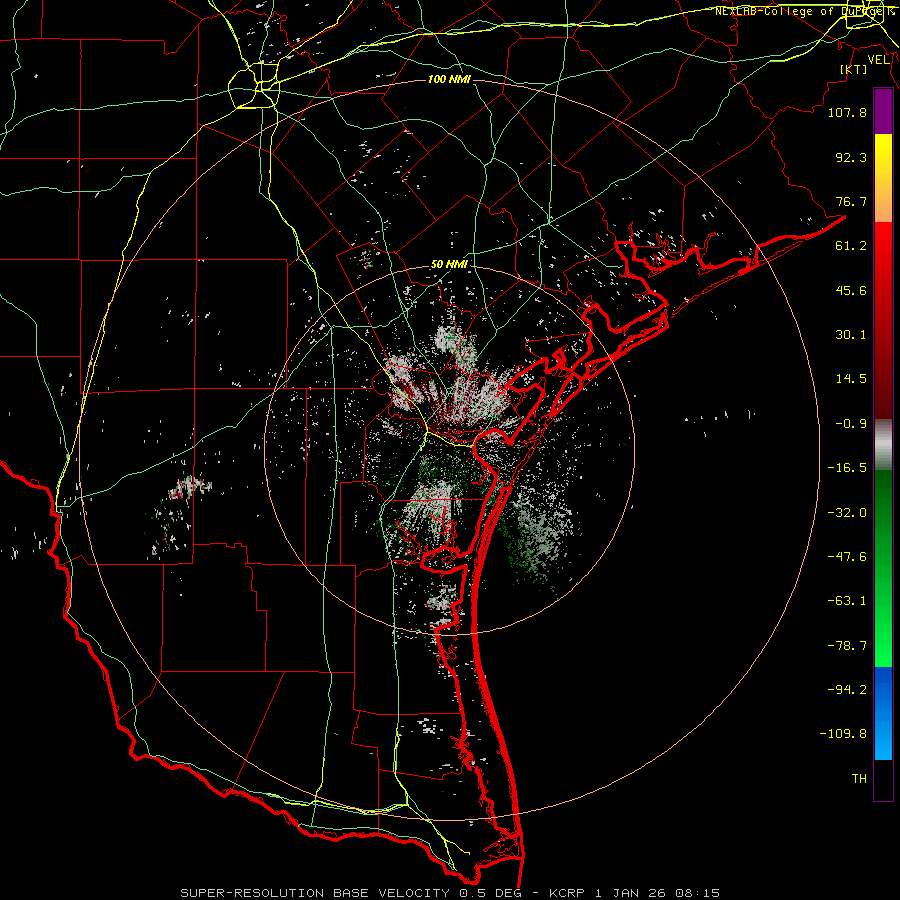Click the 30.1 value on the velocity scale
The height and width of the screenshot is (900, 900).
[x=851, y=335]
